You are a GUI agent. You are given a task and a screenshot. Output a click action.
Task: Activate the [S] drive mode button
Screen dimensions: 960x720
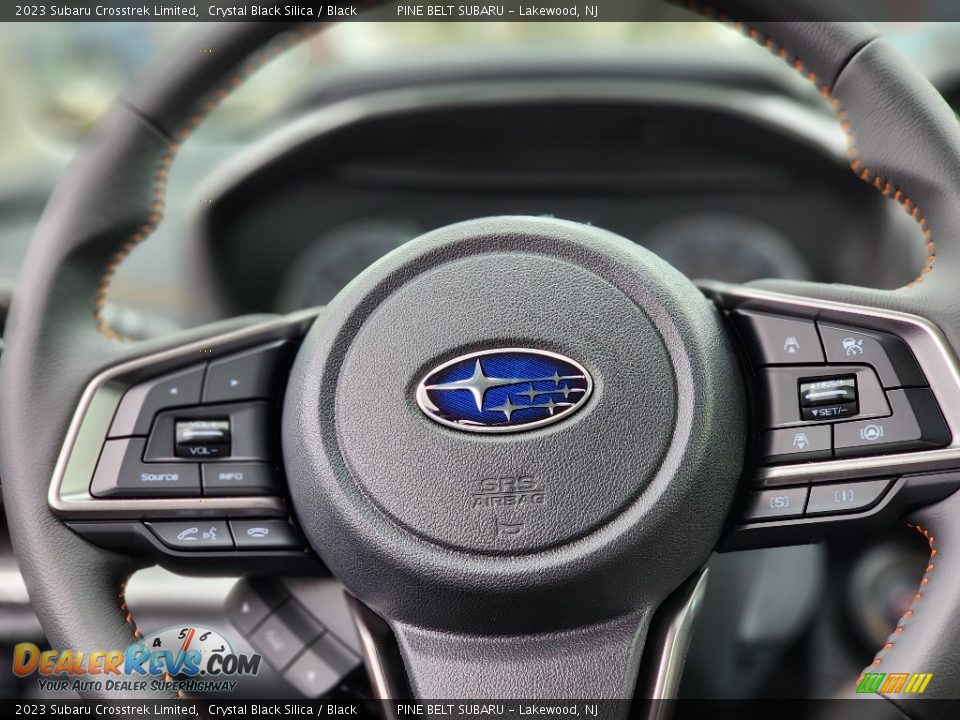point(779,502)
